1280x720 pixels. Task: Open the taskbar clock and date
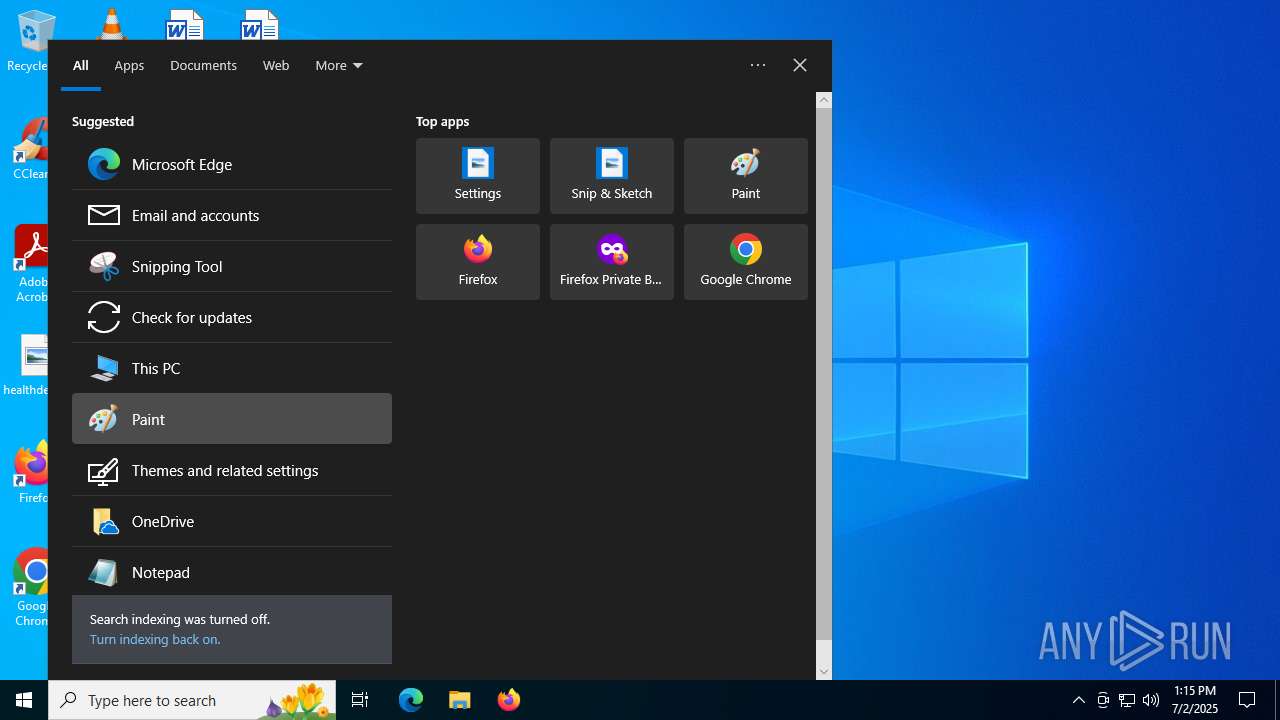[1195, 700]
